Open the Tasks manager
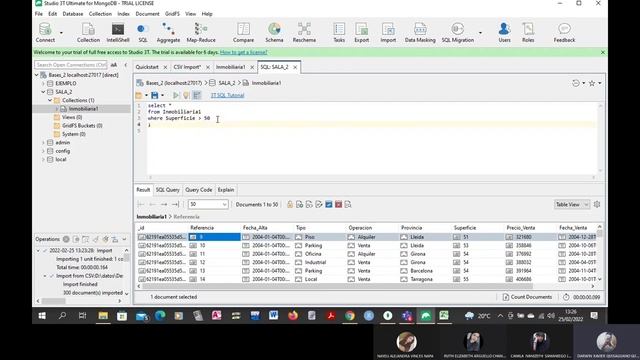 [x=339, y=33]
